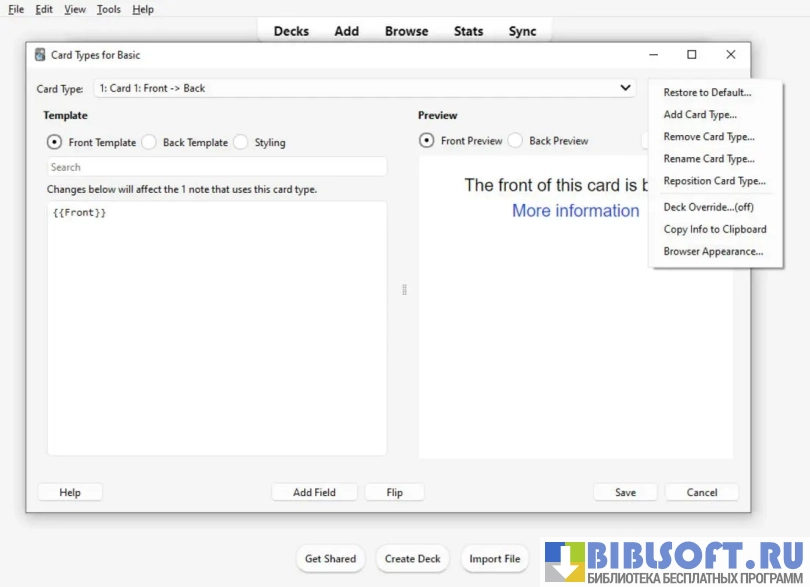Select Add Card Type menu entry
The height and width of the screenshot is (587, 810).
(700, 115)
